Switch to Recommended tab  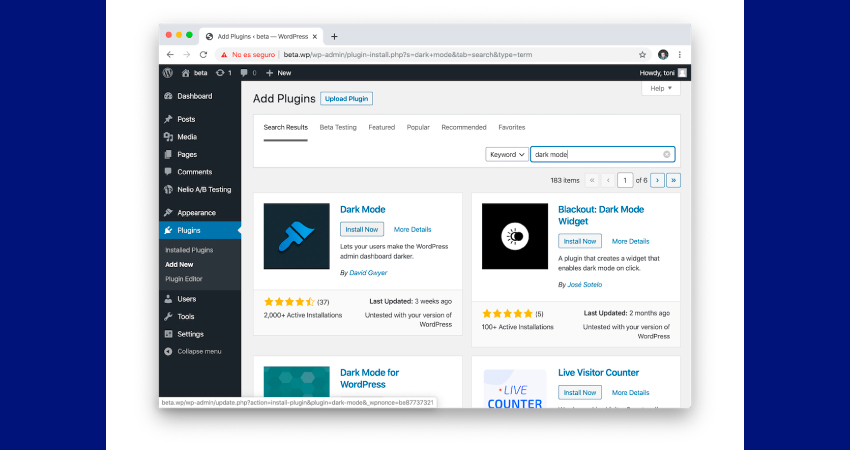(464, 127)
